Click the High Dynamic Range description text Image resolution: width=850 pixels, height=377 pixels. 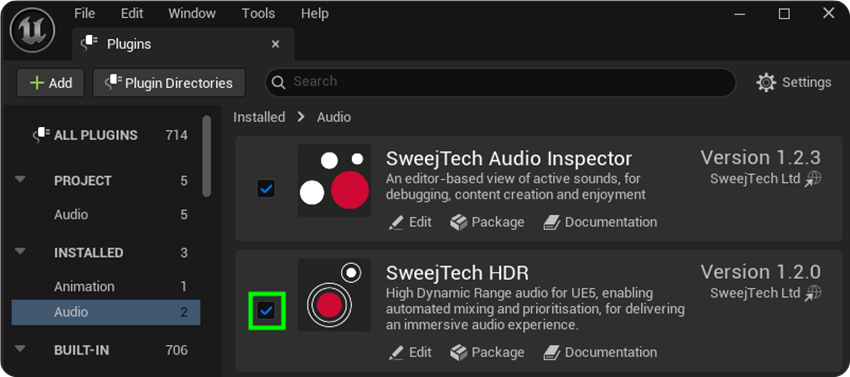[x=536, y=309]
